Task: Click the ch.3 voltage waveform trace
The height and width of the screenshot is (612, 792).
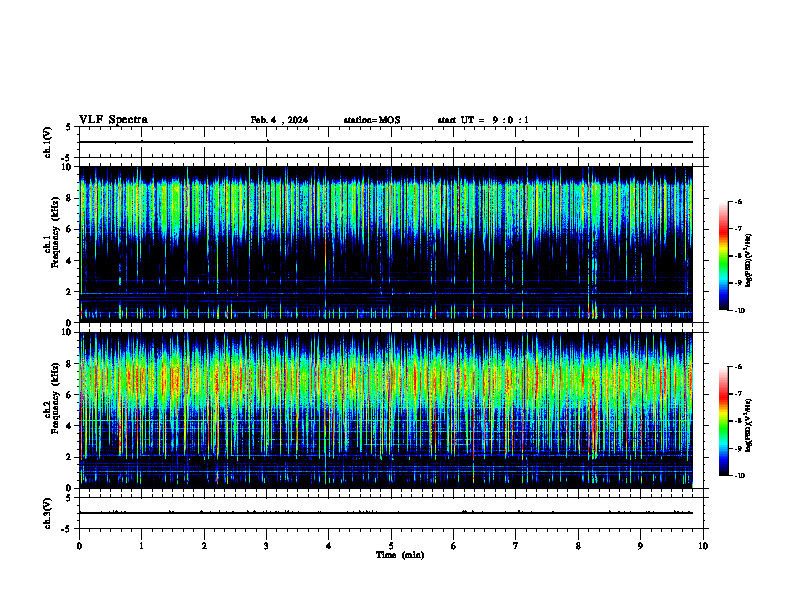Action: click(x=386, y=513)
